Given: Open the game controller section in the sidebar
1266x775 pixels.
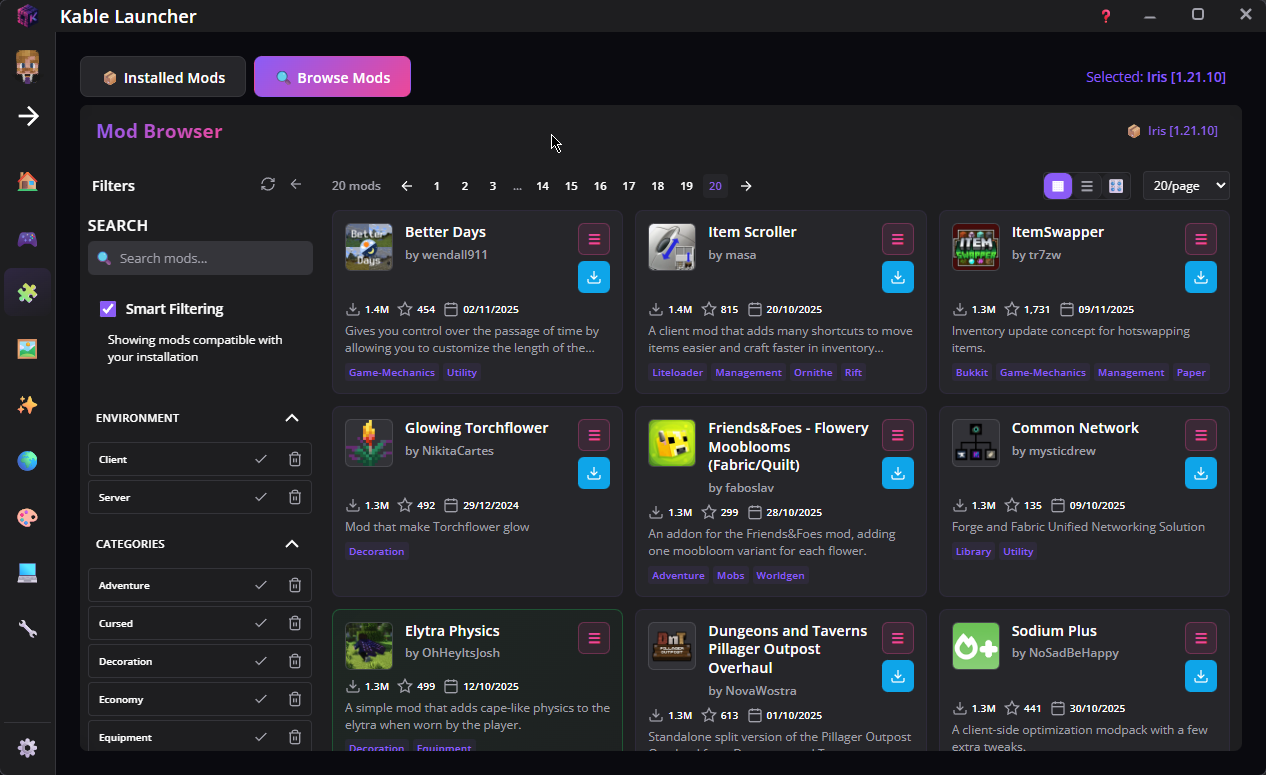Looking at the screenshot, I should (27, 238).
